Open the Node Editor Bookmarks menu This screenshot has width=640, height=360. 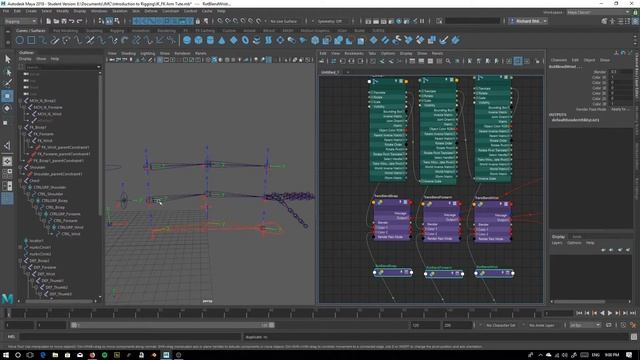[354, 53]
